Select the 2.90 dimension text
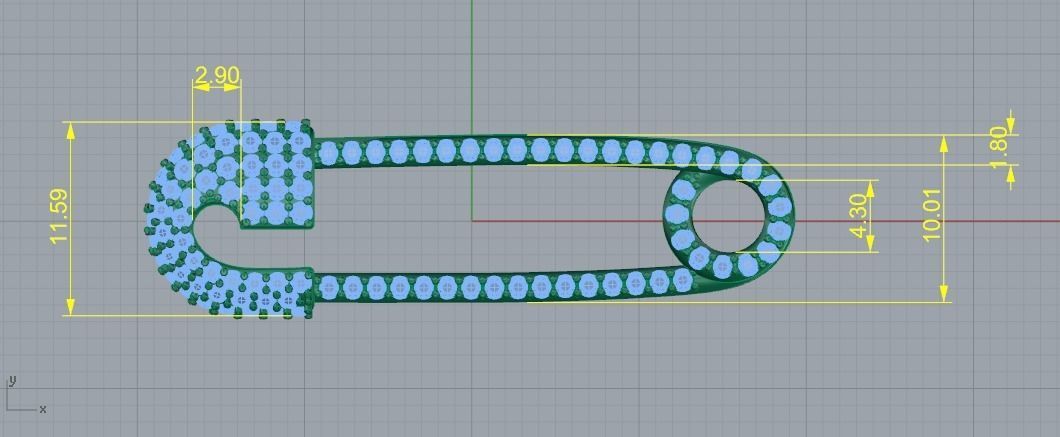This screenshot has height=437, width=1060. point(217,76)
